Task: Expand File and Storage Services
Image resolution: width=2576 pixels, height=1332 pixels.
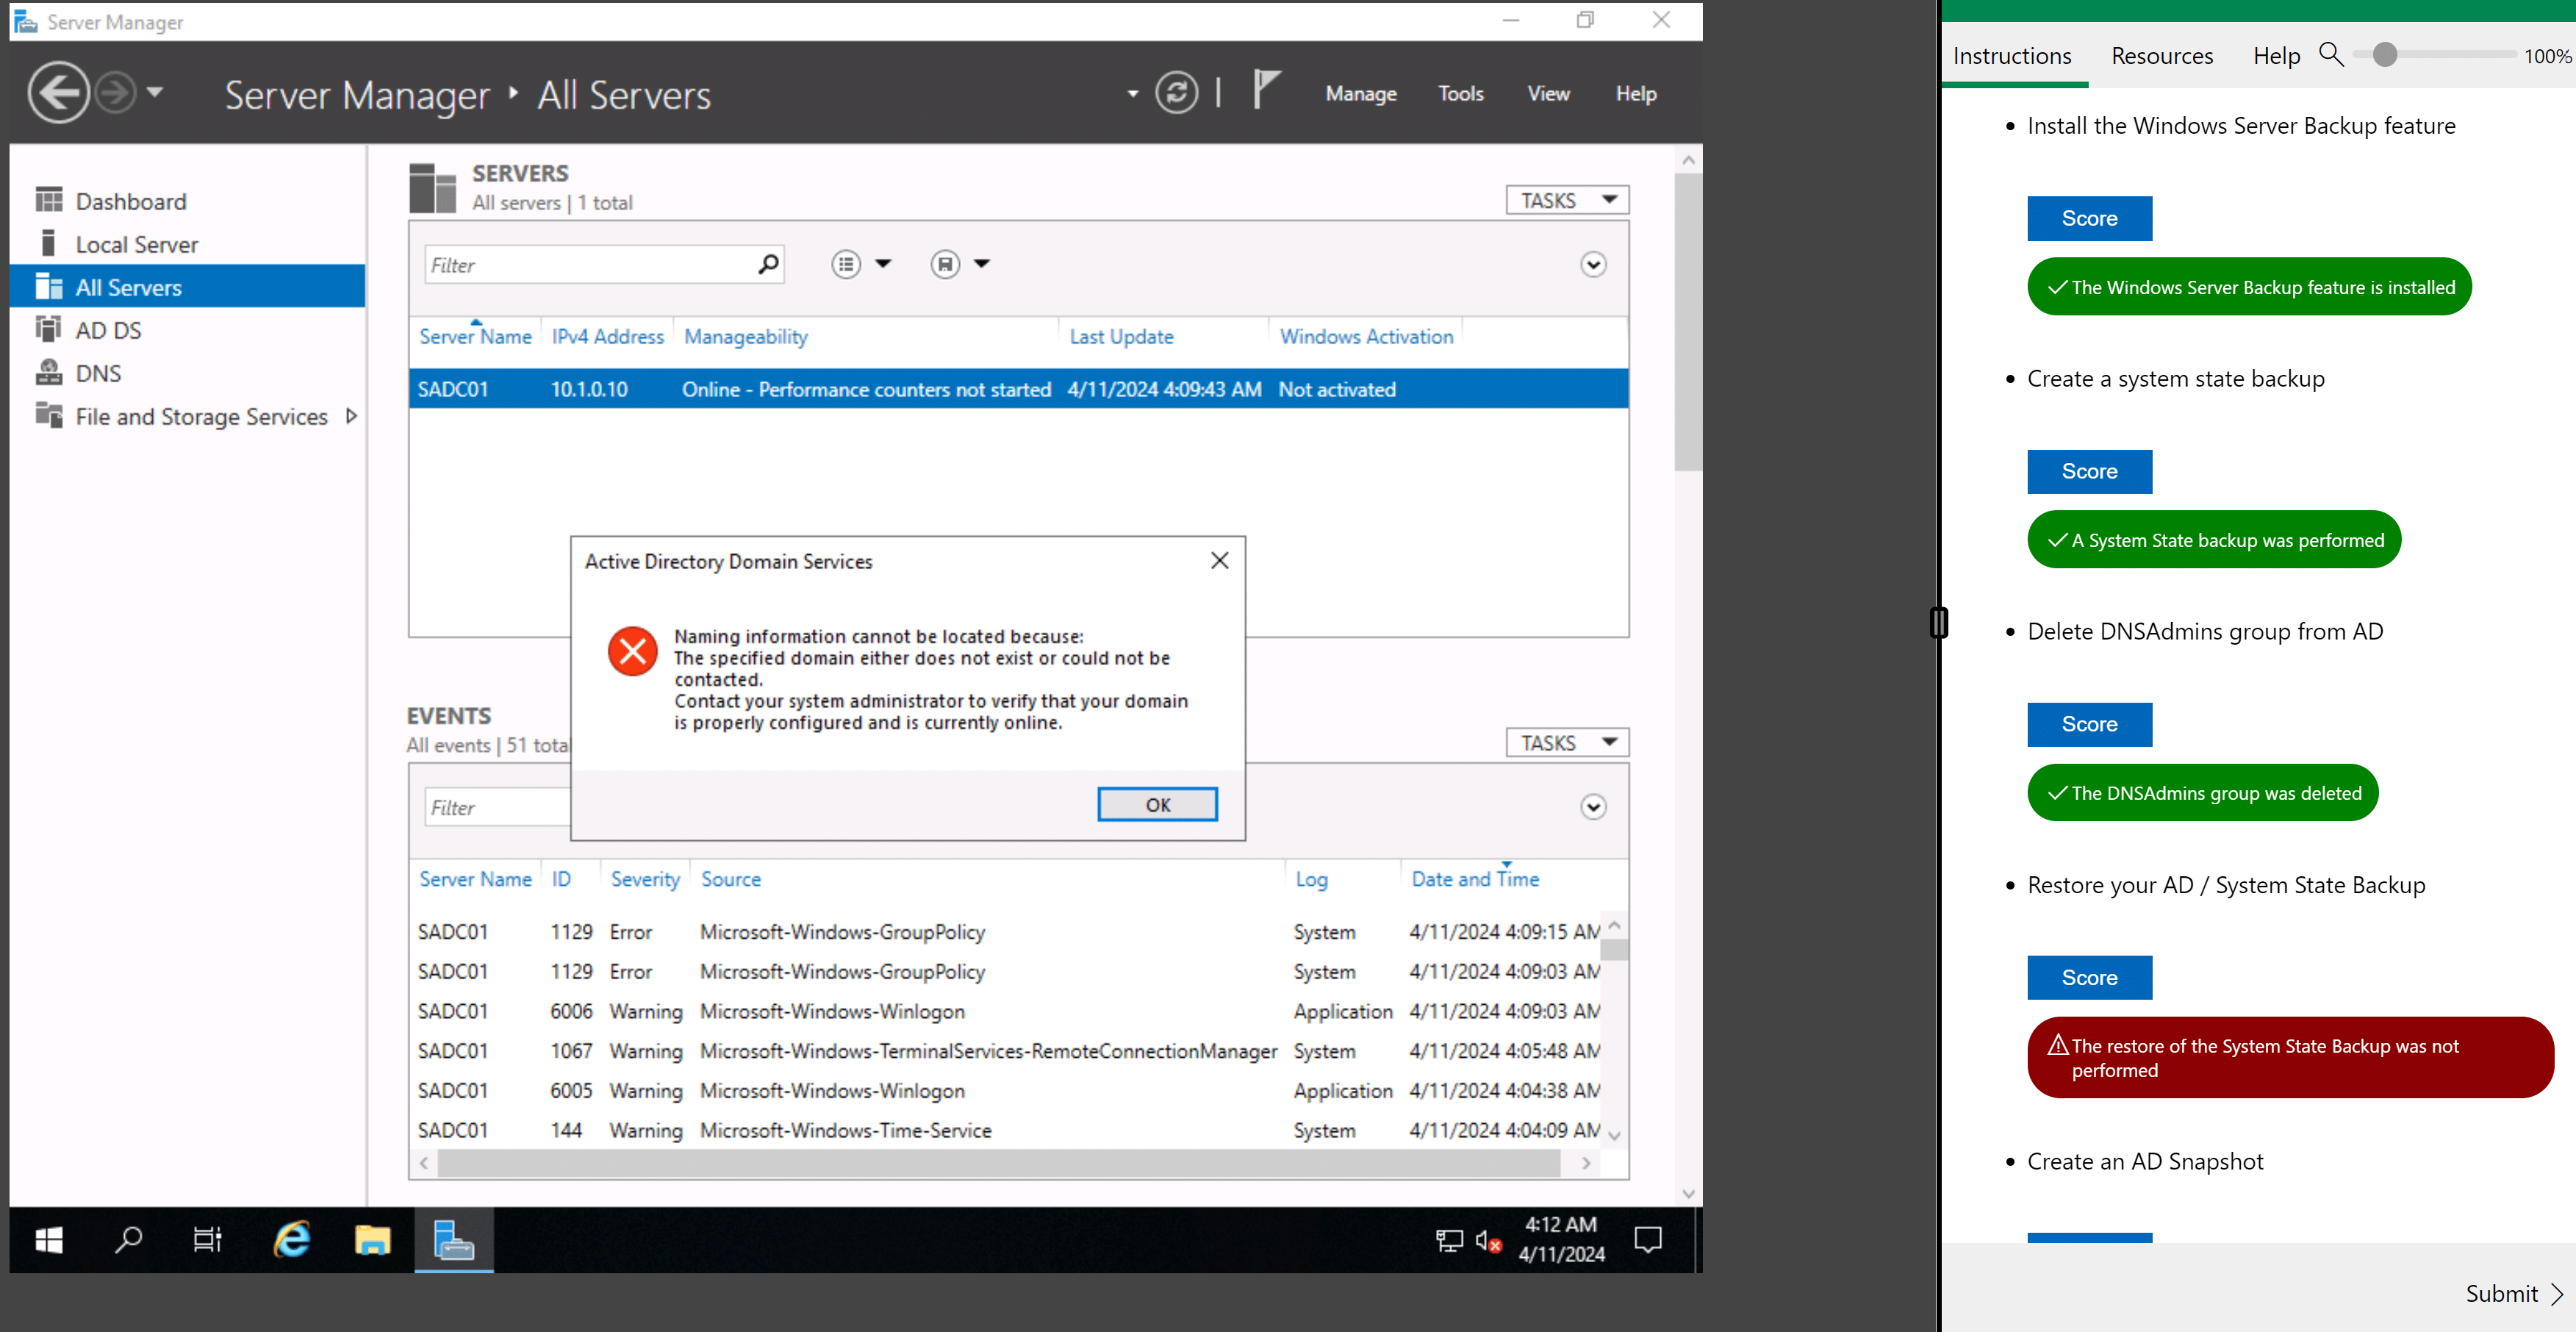Action: click(351, 416)
